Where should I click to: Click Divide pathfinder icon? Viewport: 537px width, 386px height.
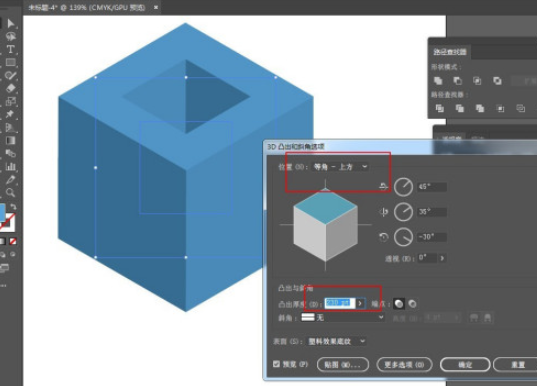click(x=439, y=108)
